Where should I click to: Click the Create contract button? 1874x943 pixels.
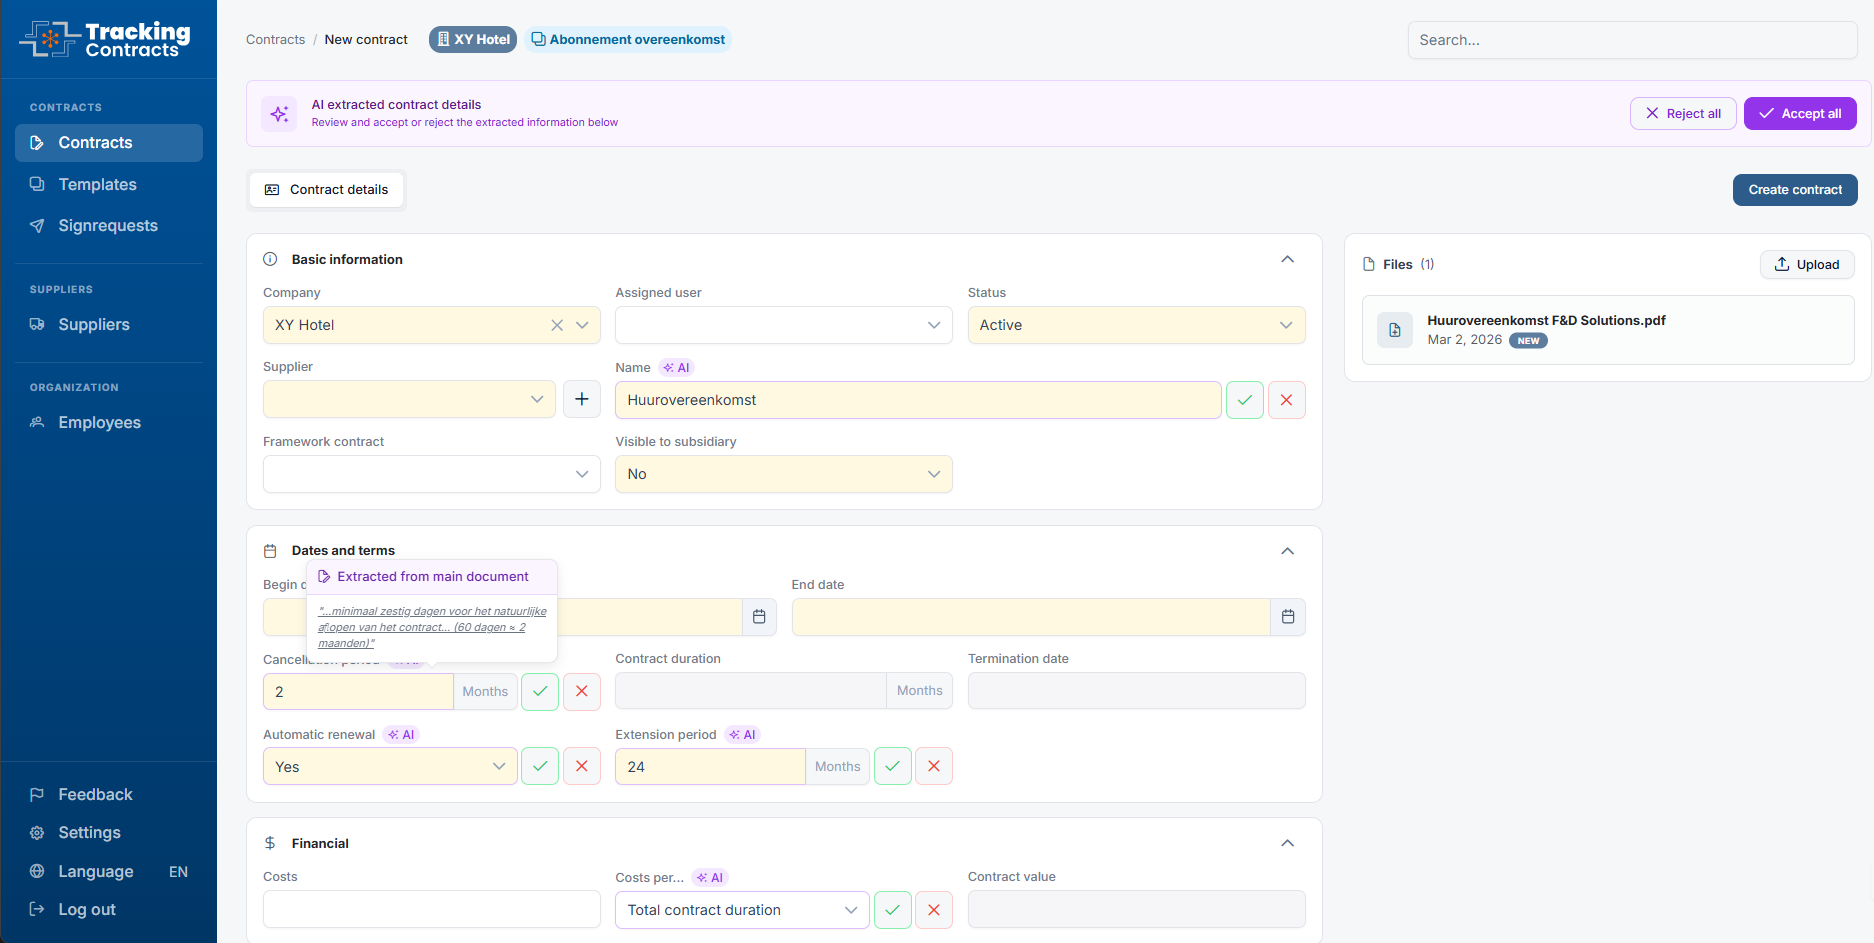(x=1794, y=190)
